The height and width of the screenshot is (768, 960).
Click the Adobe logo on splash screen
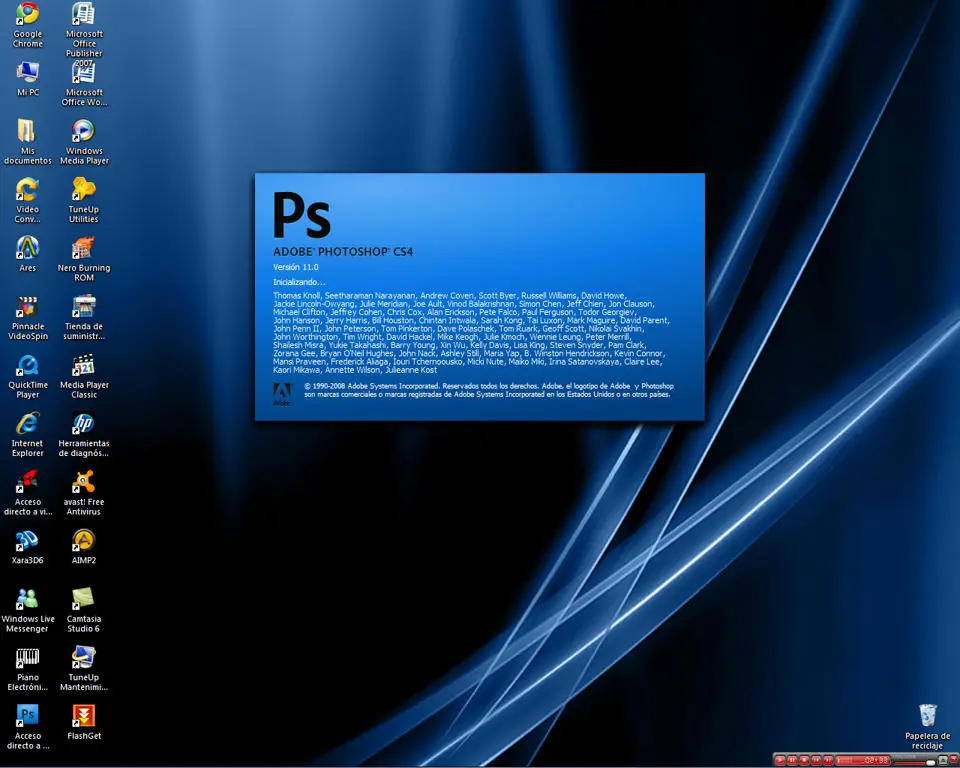coord(282,394)
